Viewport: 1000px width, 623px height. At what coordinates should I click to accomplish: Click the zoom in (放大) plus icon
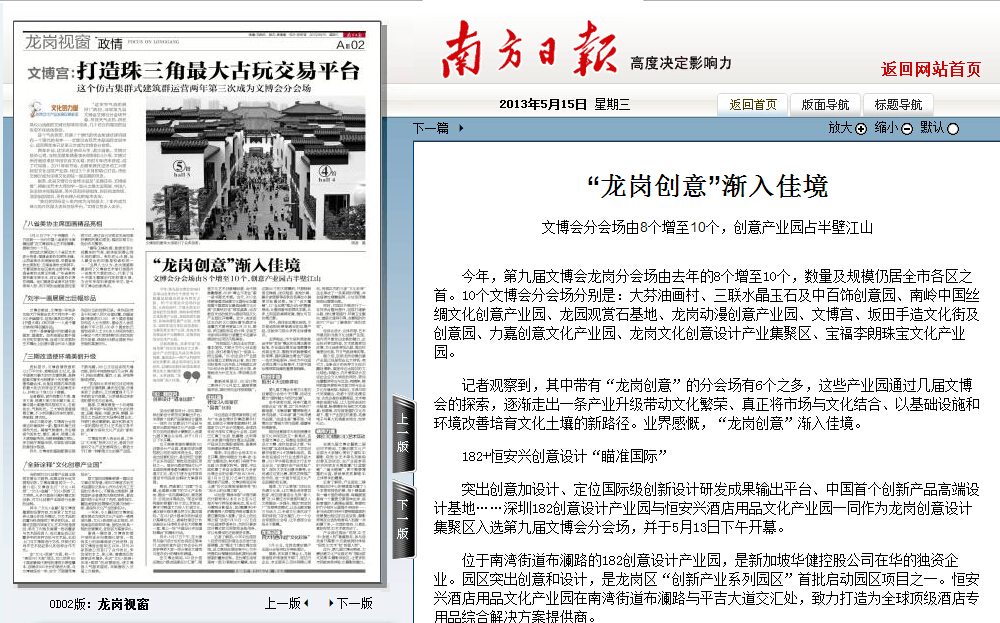coord(860,129)
